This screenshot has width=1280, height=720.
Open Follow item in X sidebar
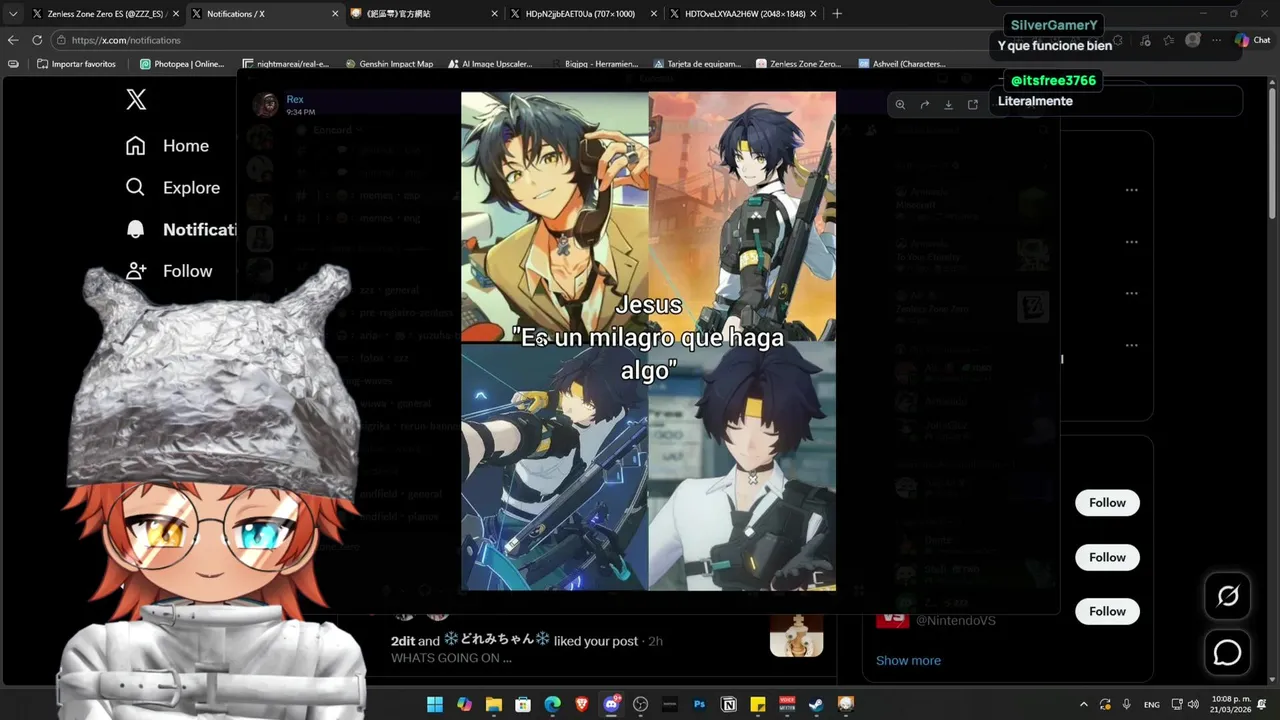click(169, 271)
